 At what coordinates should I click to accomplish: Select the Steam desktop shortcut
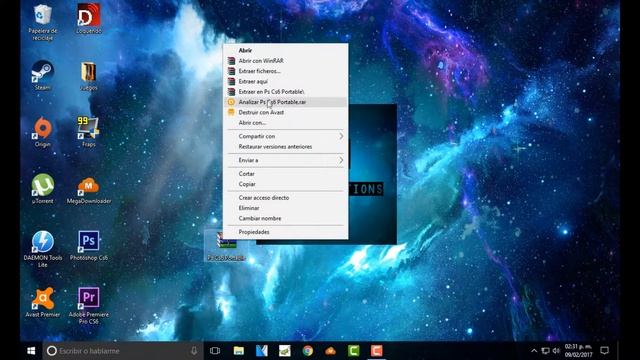coord(42,76)
